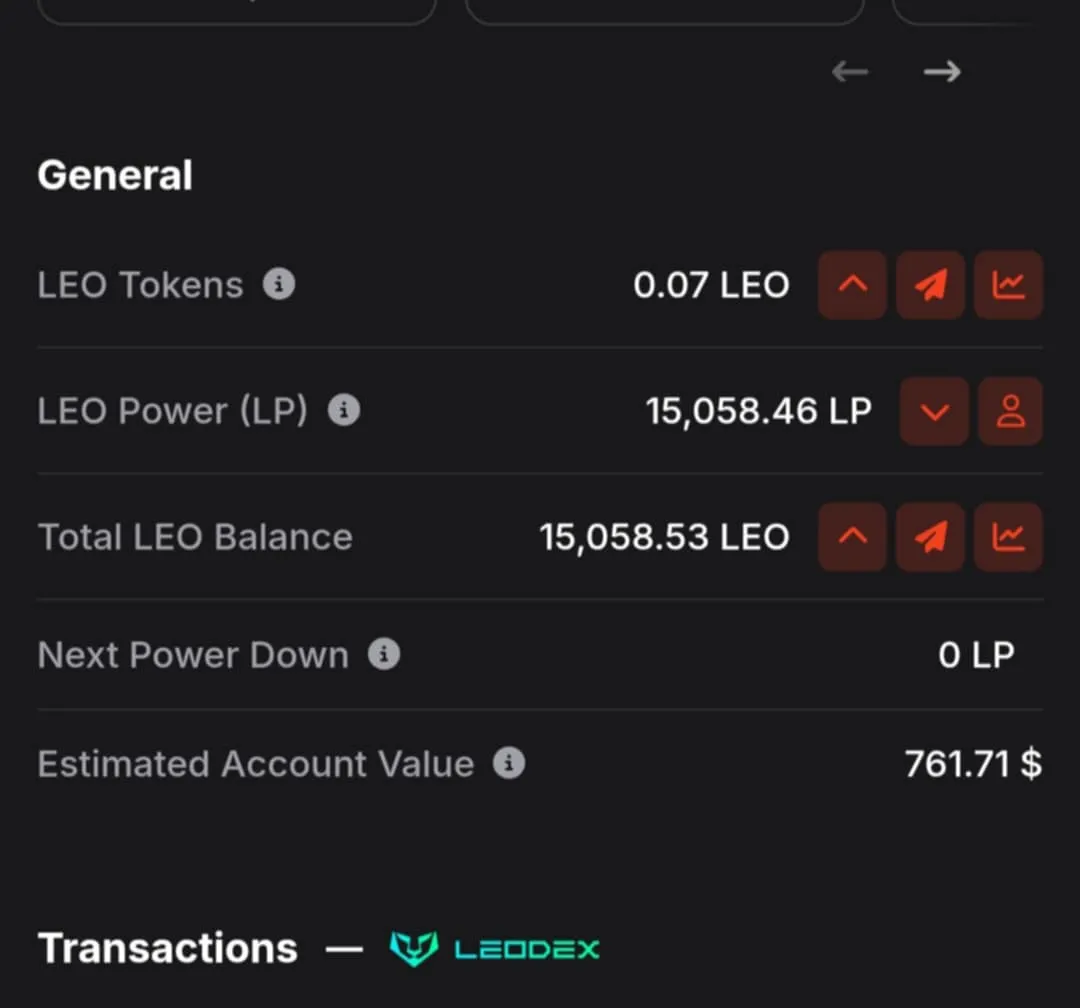Viewport: 1080px width, 1008px height.
Task: Click the send icon for LEO Tokens
Action: click(930, 285)
